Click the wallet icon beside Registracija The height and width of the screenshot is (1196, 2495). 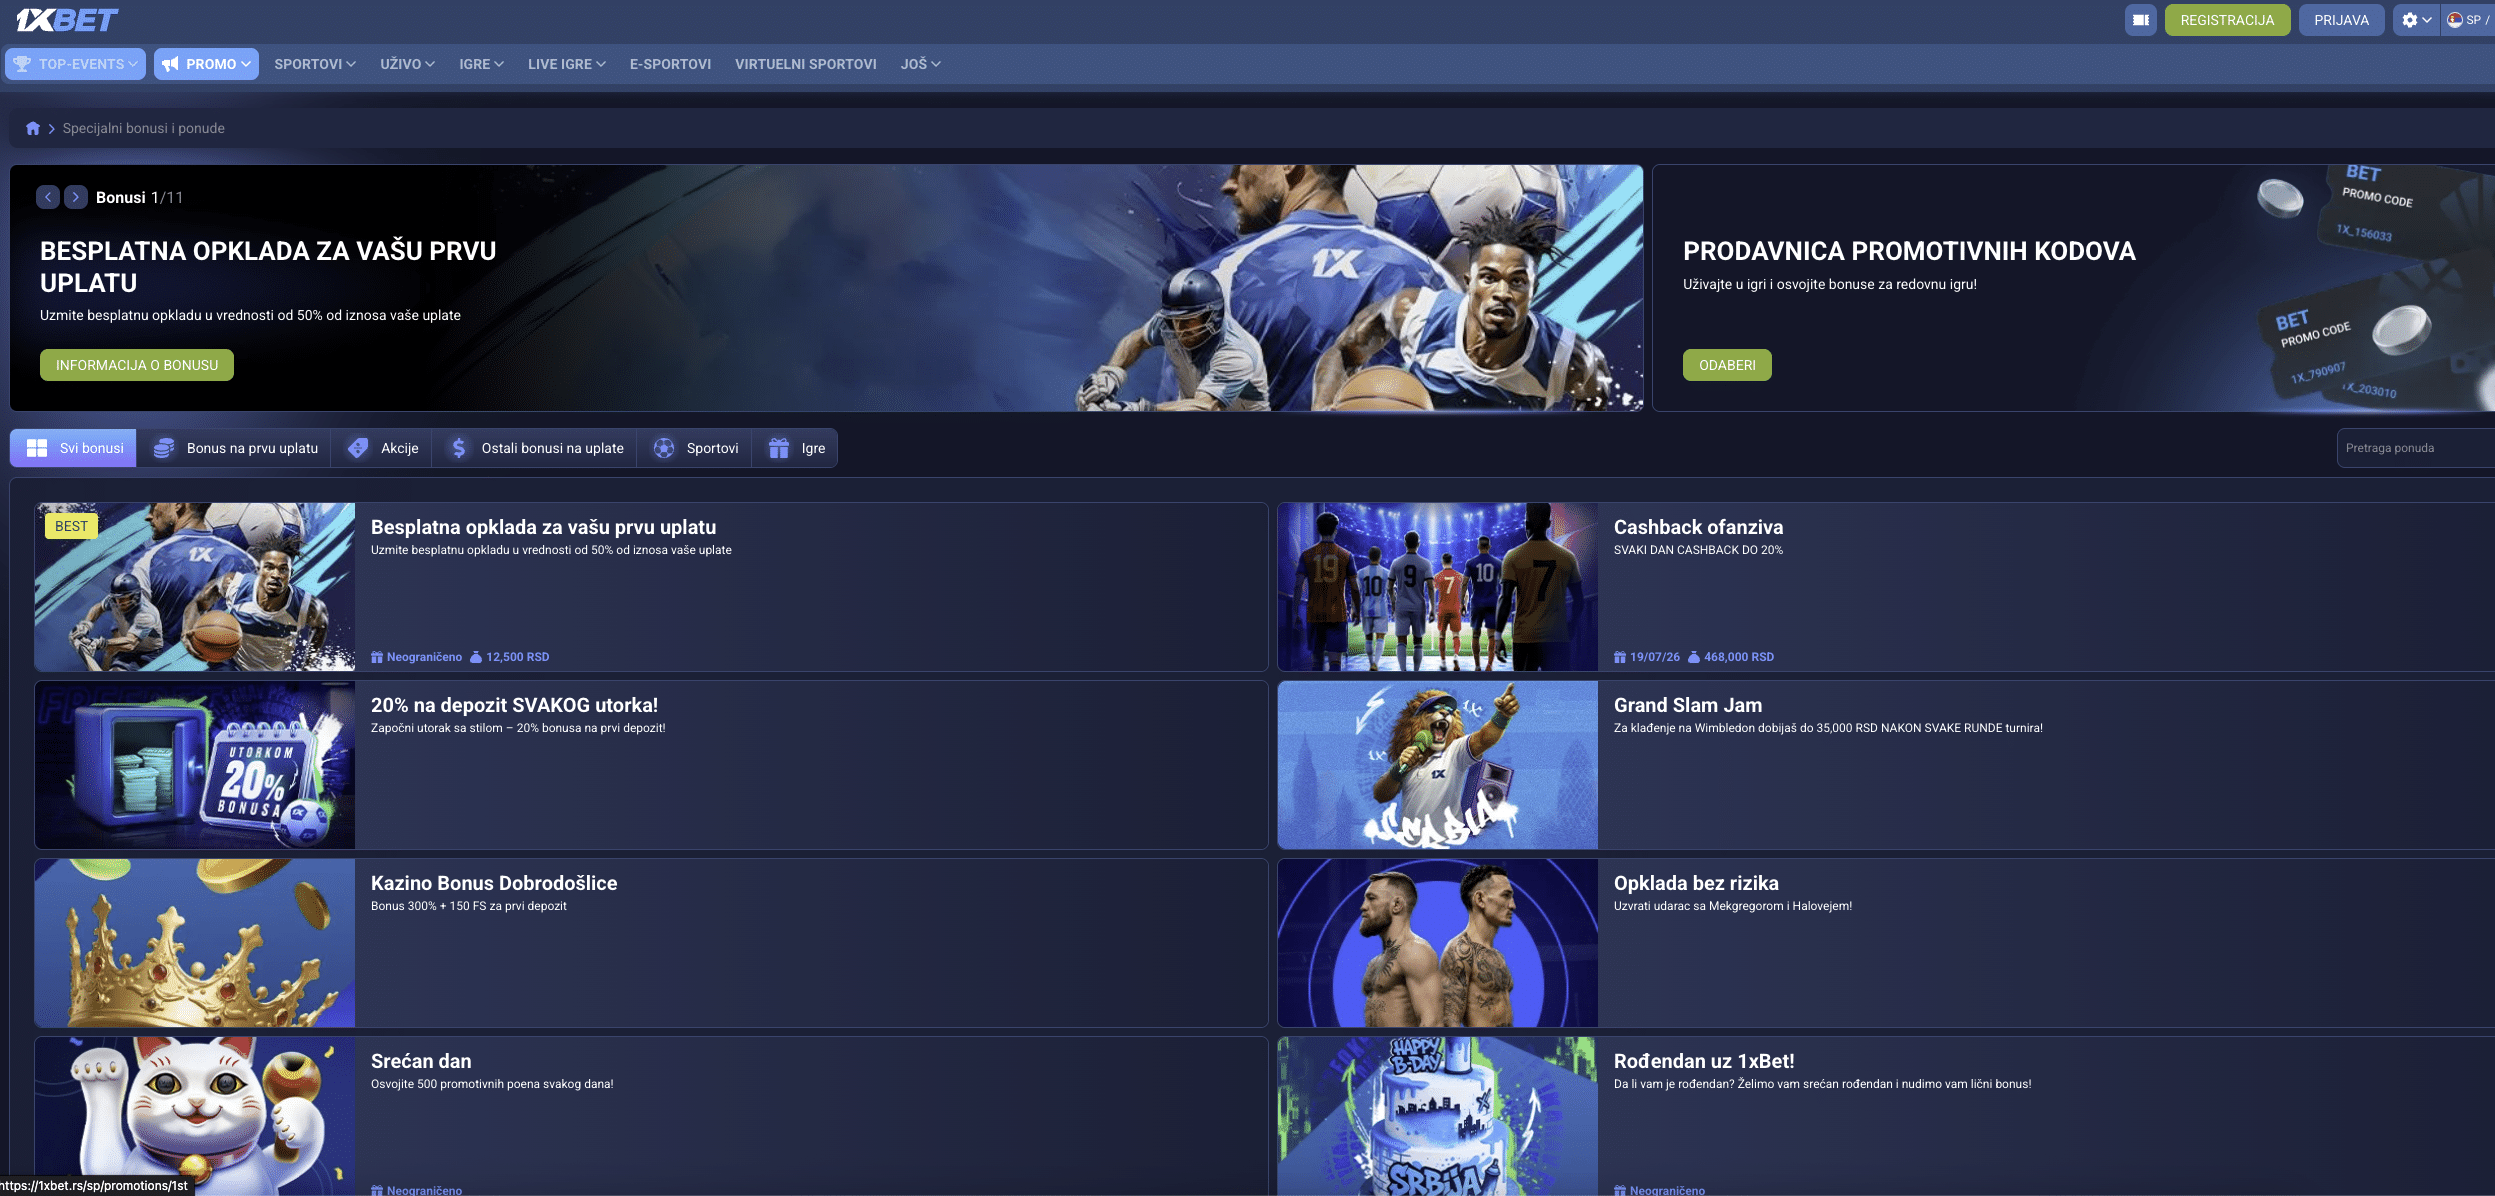click(x=2141, y=20)
